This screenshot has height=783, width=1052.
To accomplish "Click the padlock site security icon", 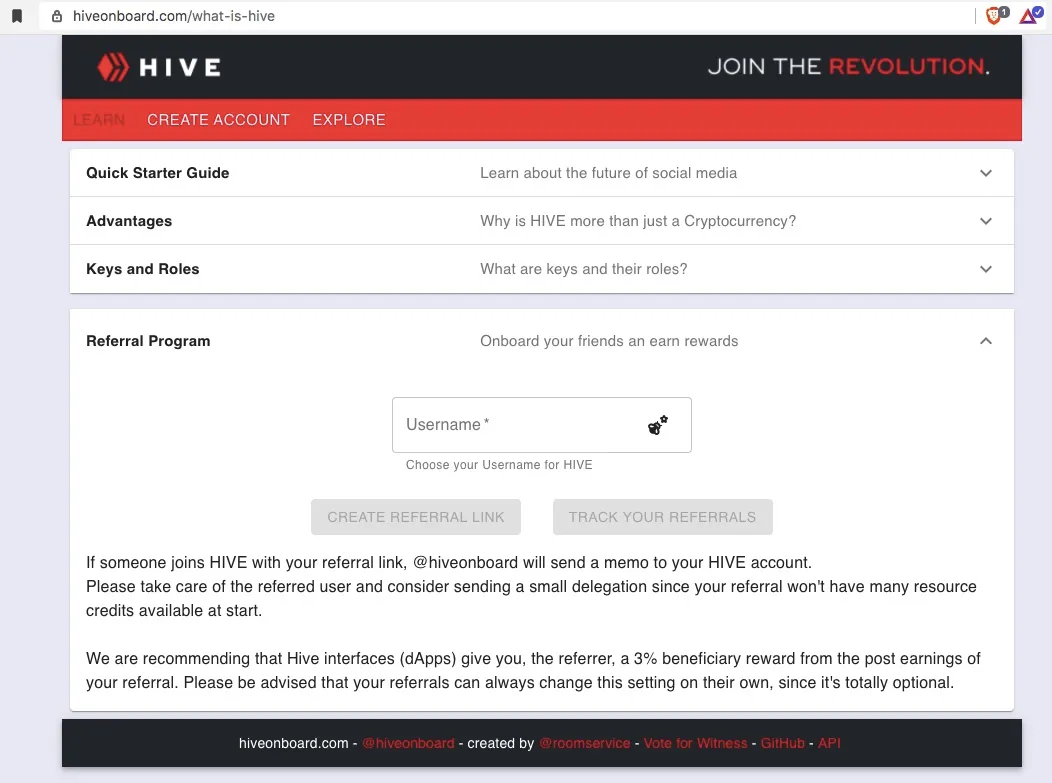I will pos(57,16).
